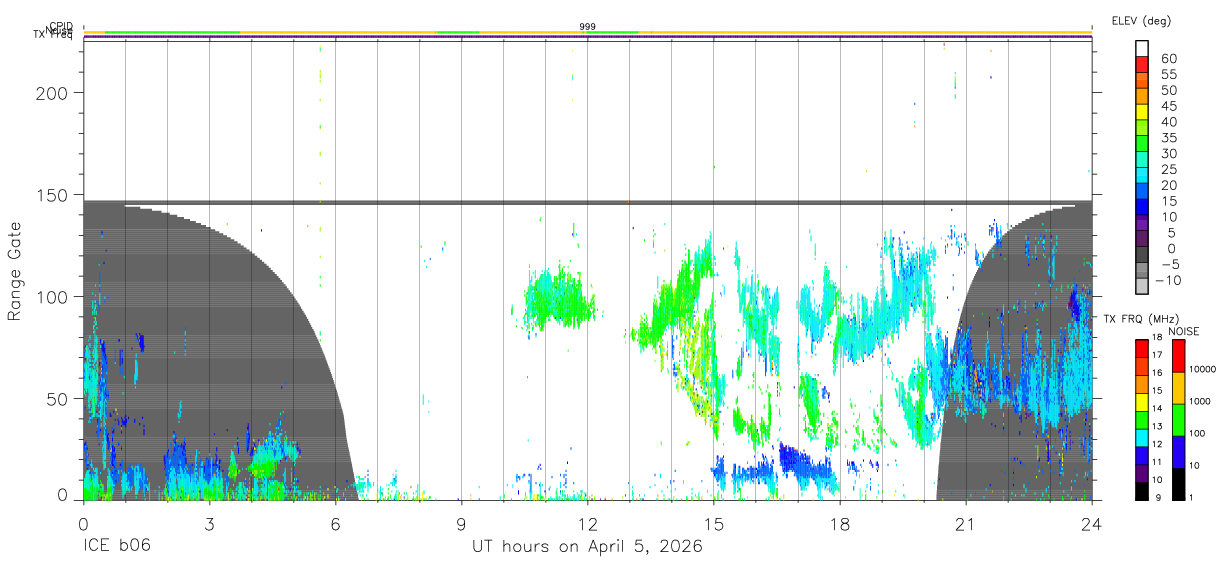Pick the orange segment of NOISE colorbar

click(x=1177, y=388)
